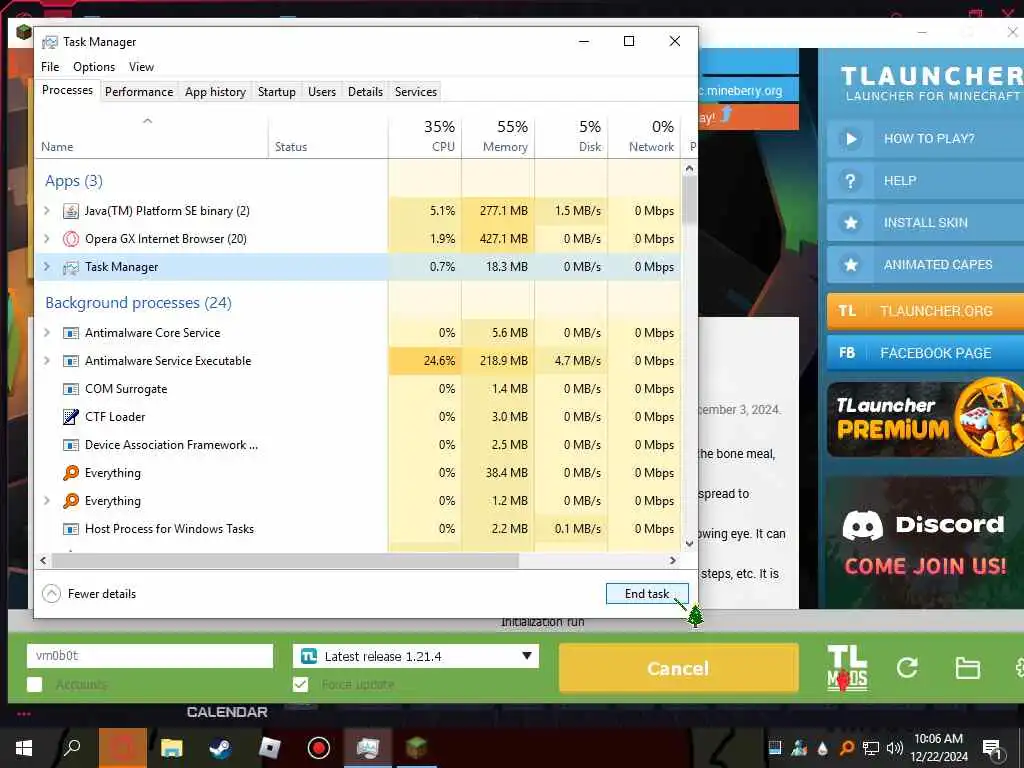Expand the second Everything process row
This screenshot has height=768, width=1024.
point(46,501)
